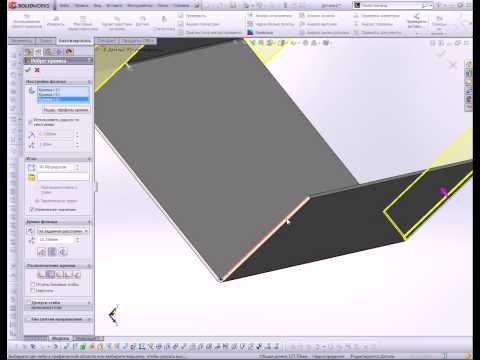Image resolution: width=480 pixels, height=360 pixels.
Task: Switch to FeatureManager design tree tab
Action: pyautogui.click(x=28, y=52)
